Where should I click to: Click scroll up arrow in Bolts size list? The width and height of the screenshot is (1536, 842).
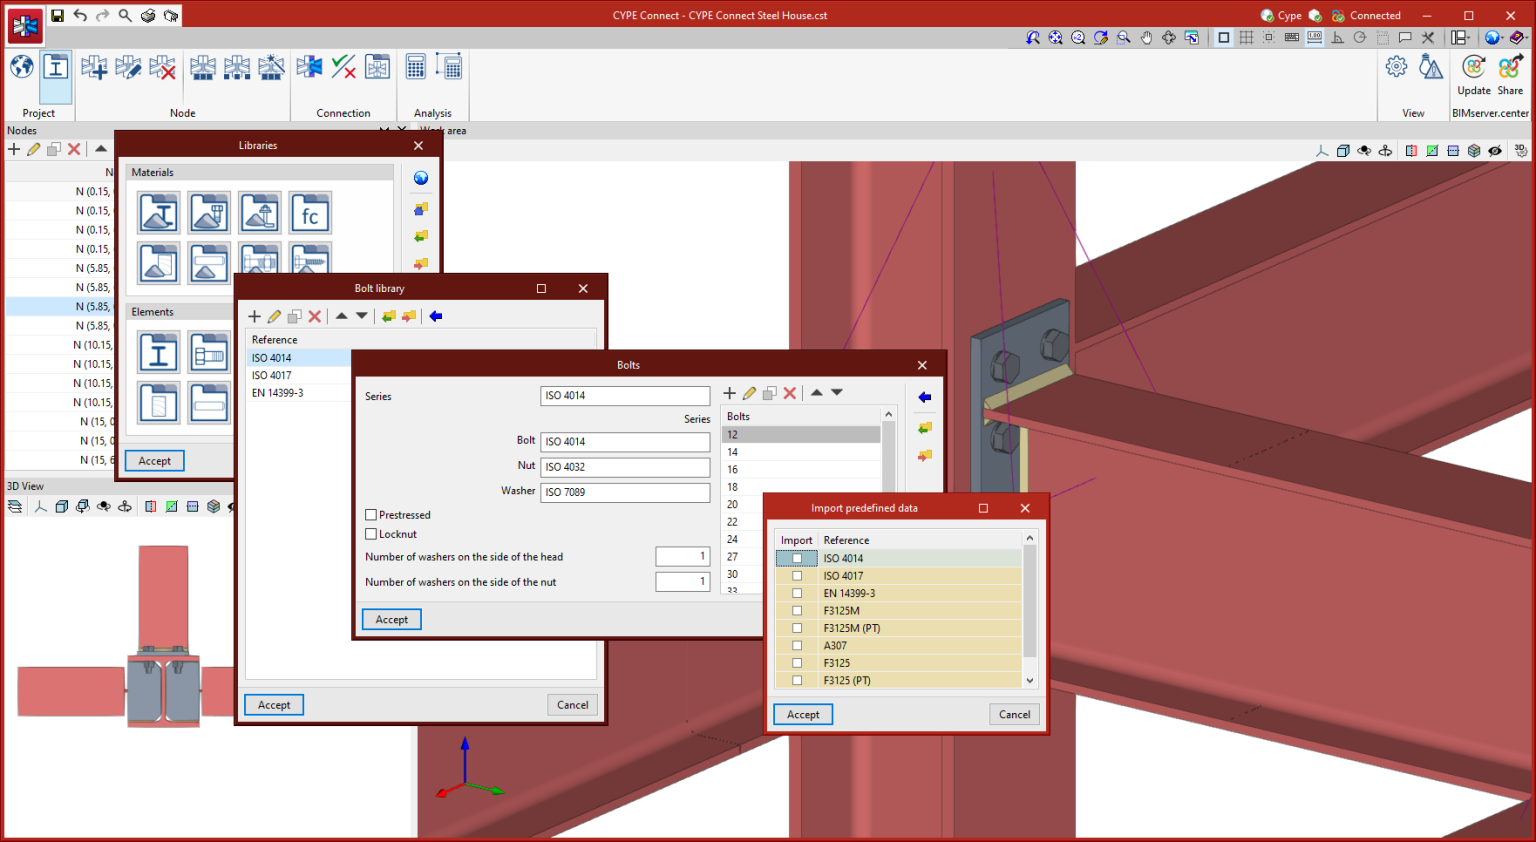888,414
